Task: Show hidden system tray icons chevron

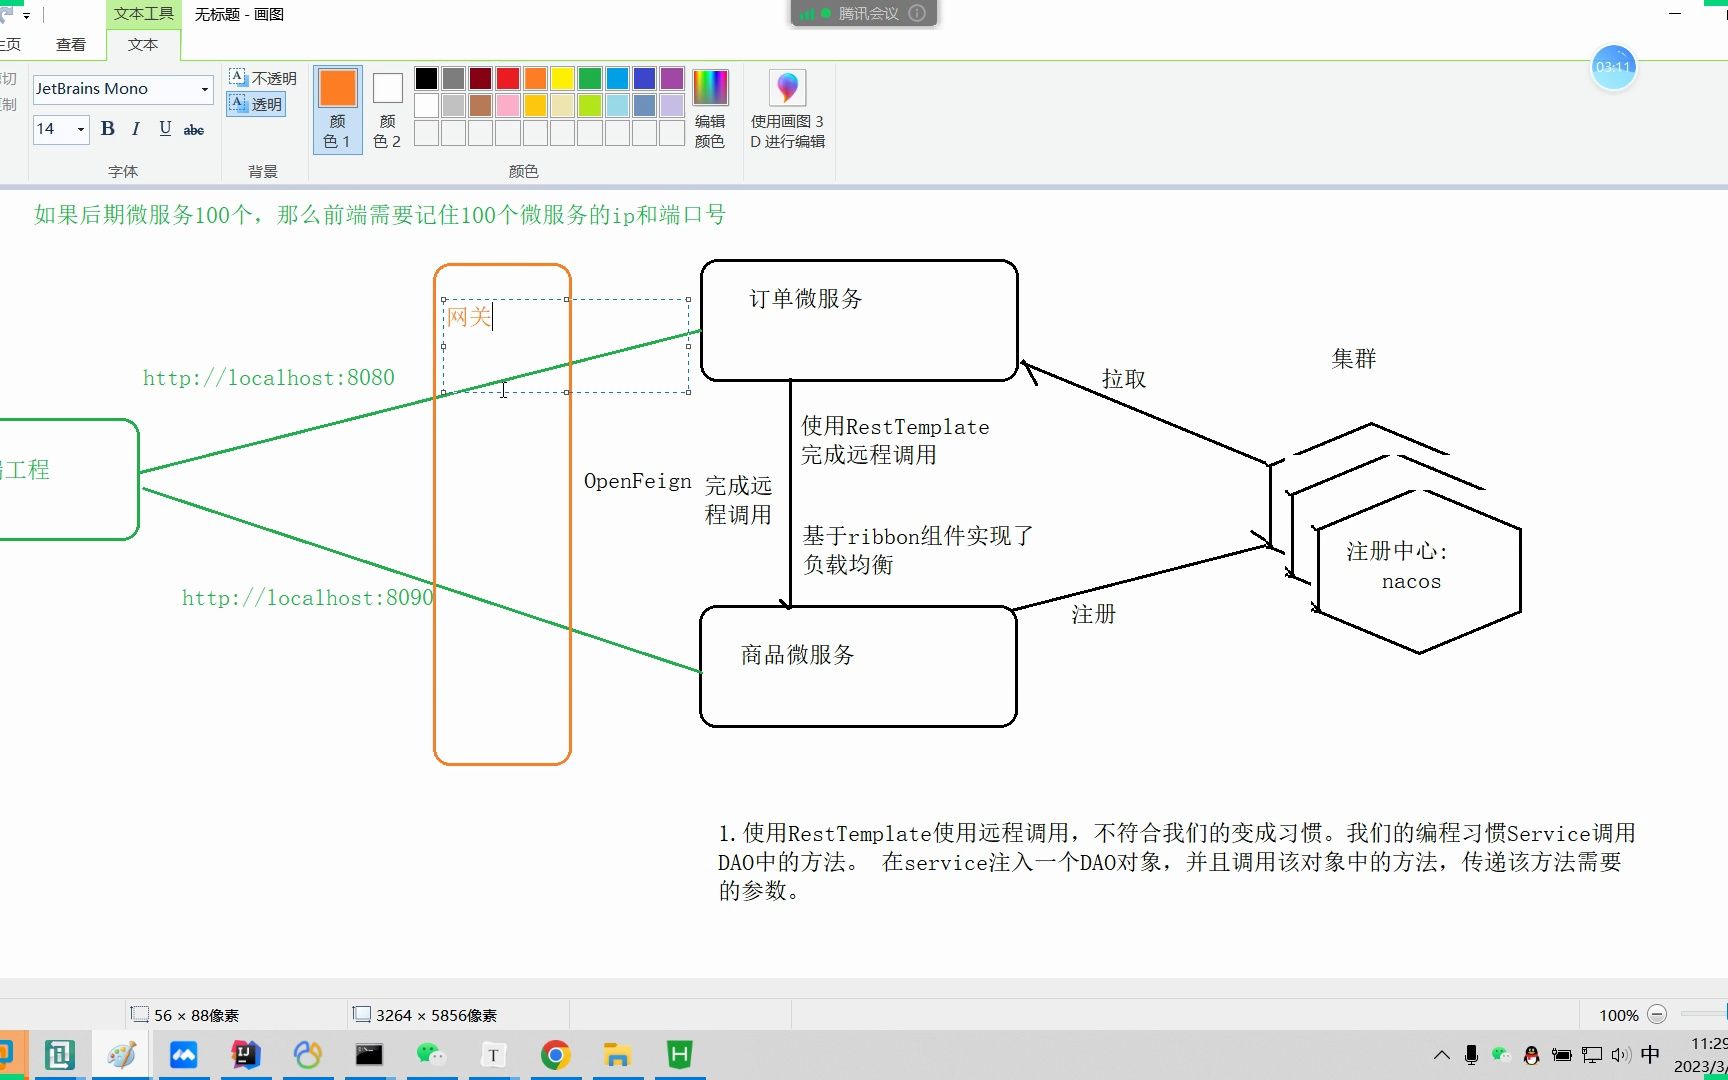Action: 1441,1055
